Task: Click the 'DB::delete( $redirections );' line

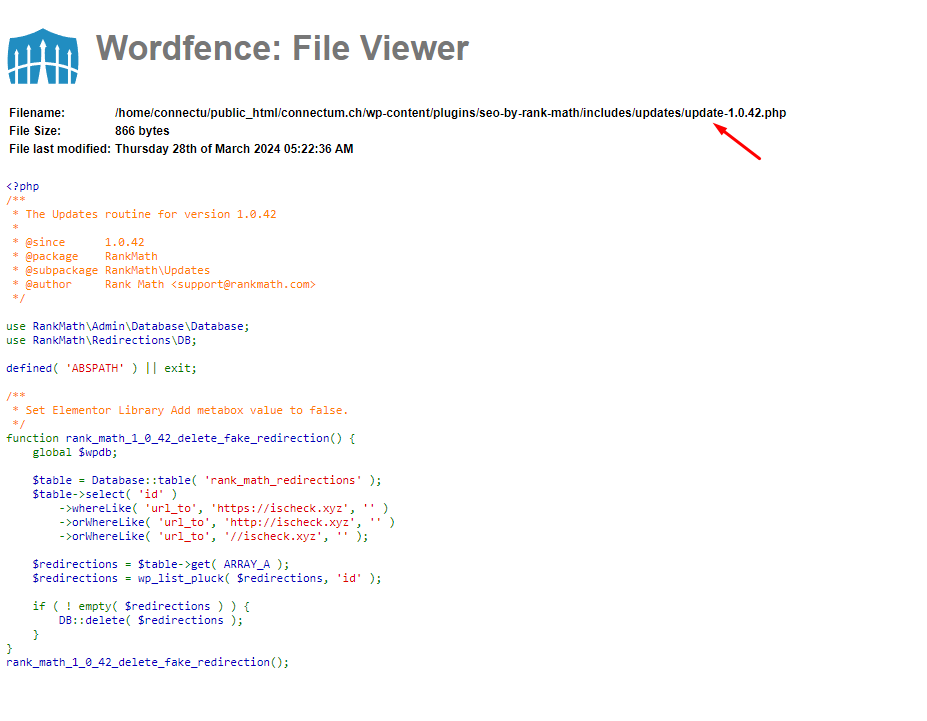Action: [x=151, y=621]
